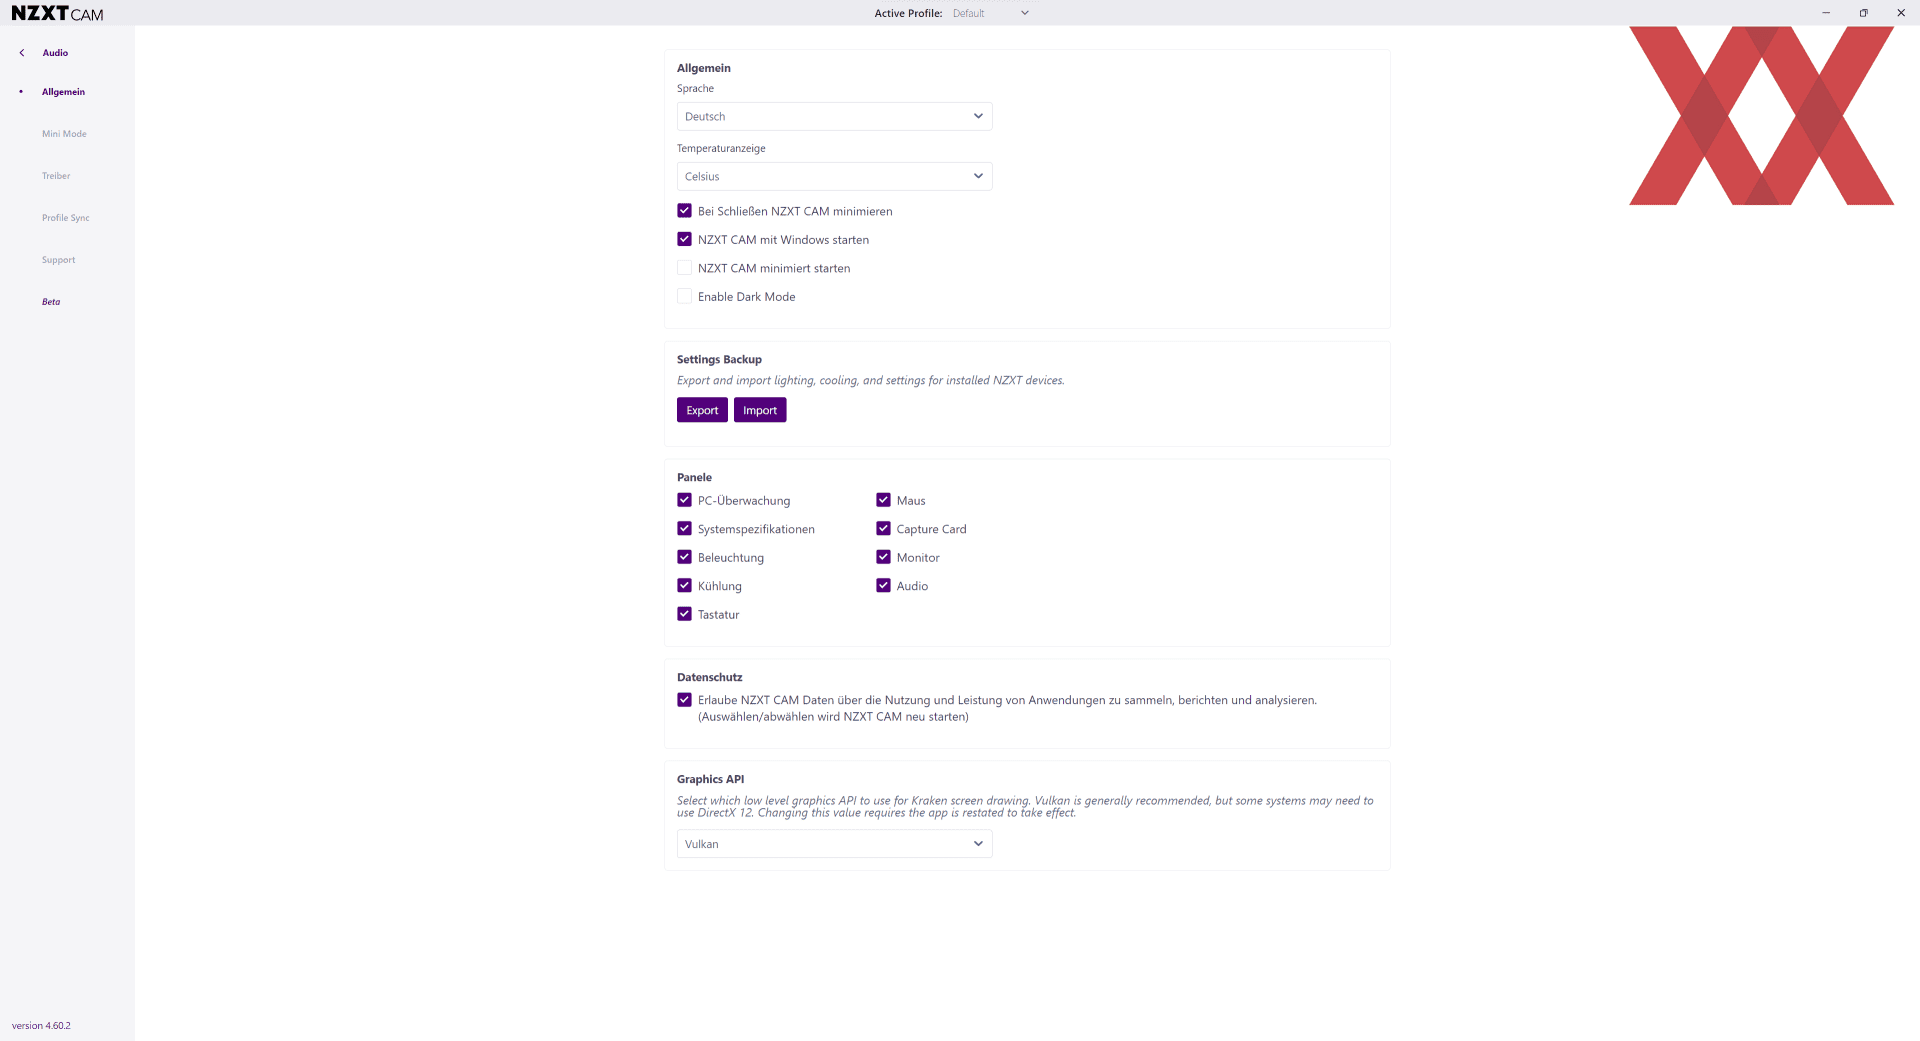The width and height of the screenshot is (1920, 1041).
Task: Uncheck the Maus panel
Action: [x=883, y=500]
